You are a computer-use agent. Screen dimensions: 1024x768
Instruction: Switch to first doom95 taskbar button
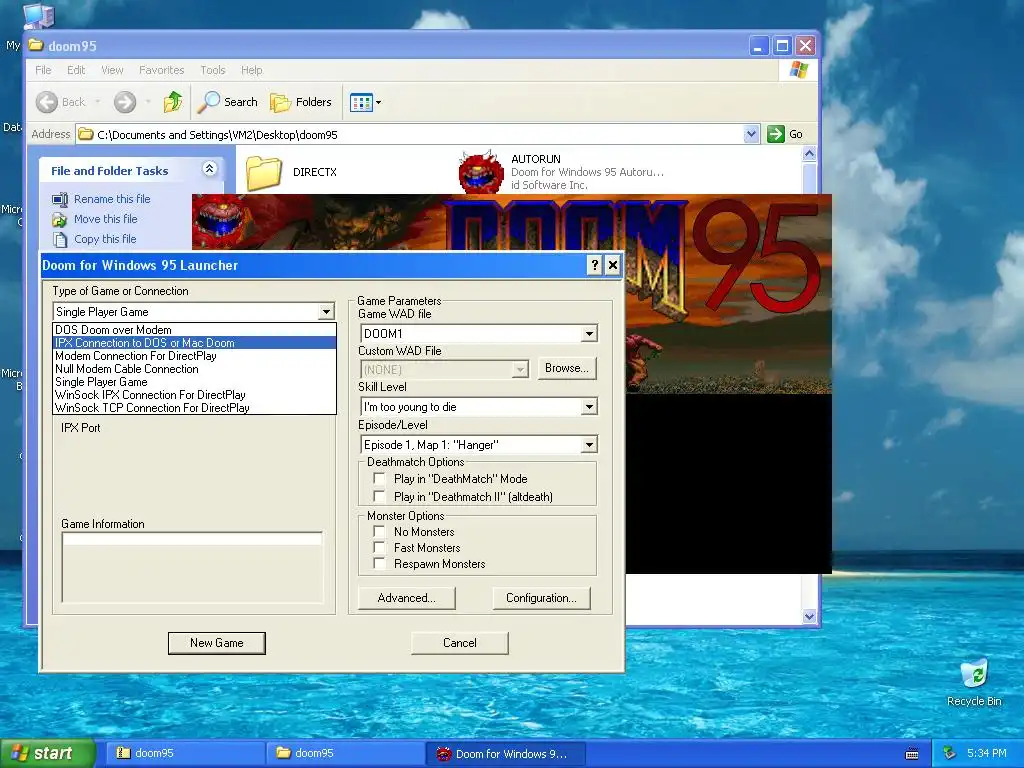point(185,753)
